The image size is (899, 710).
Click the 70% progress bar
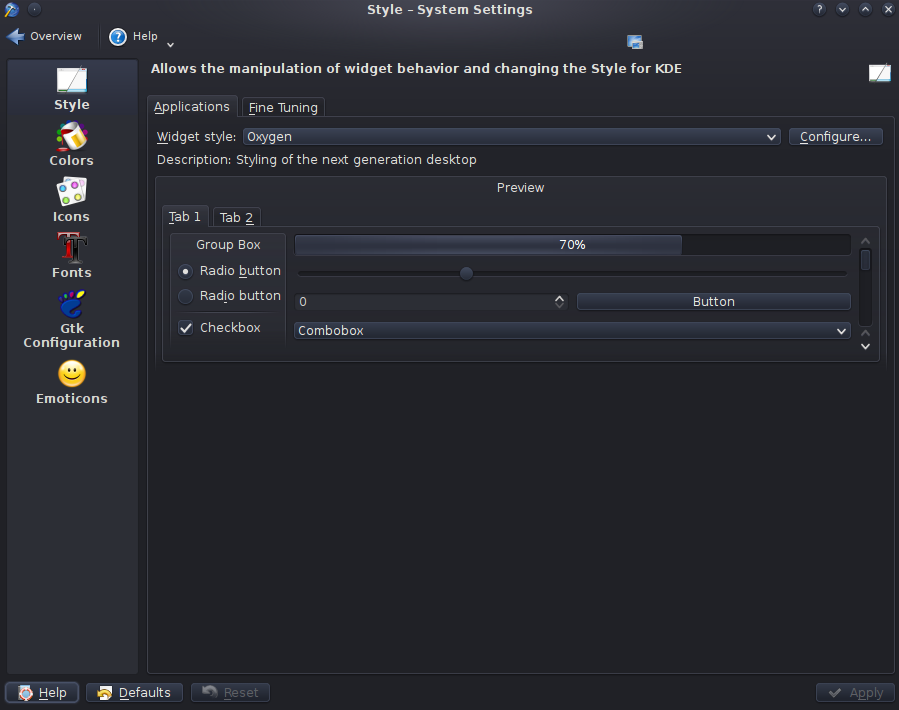[x=572, y=245]
